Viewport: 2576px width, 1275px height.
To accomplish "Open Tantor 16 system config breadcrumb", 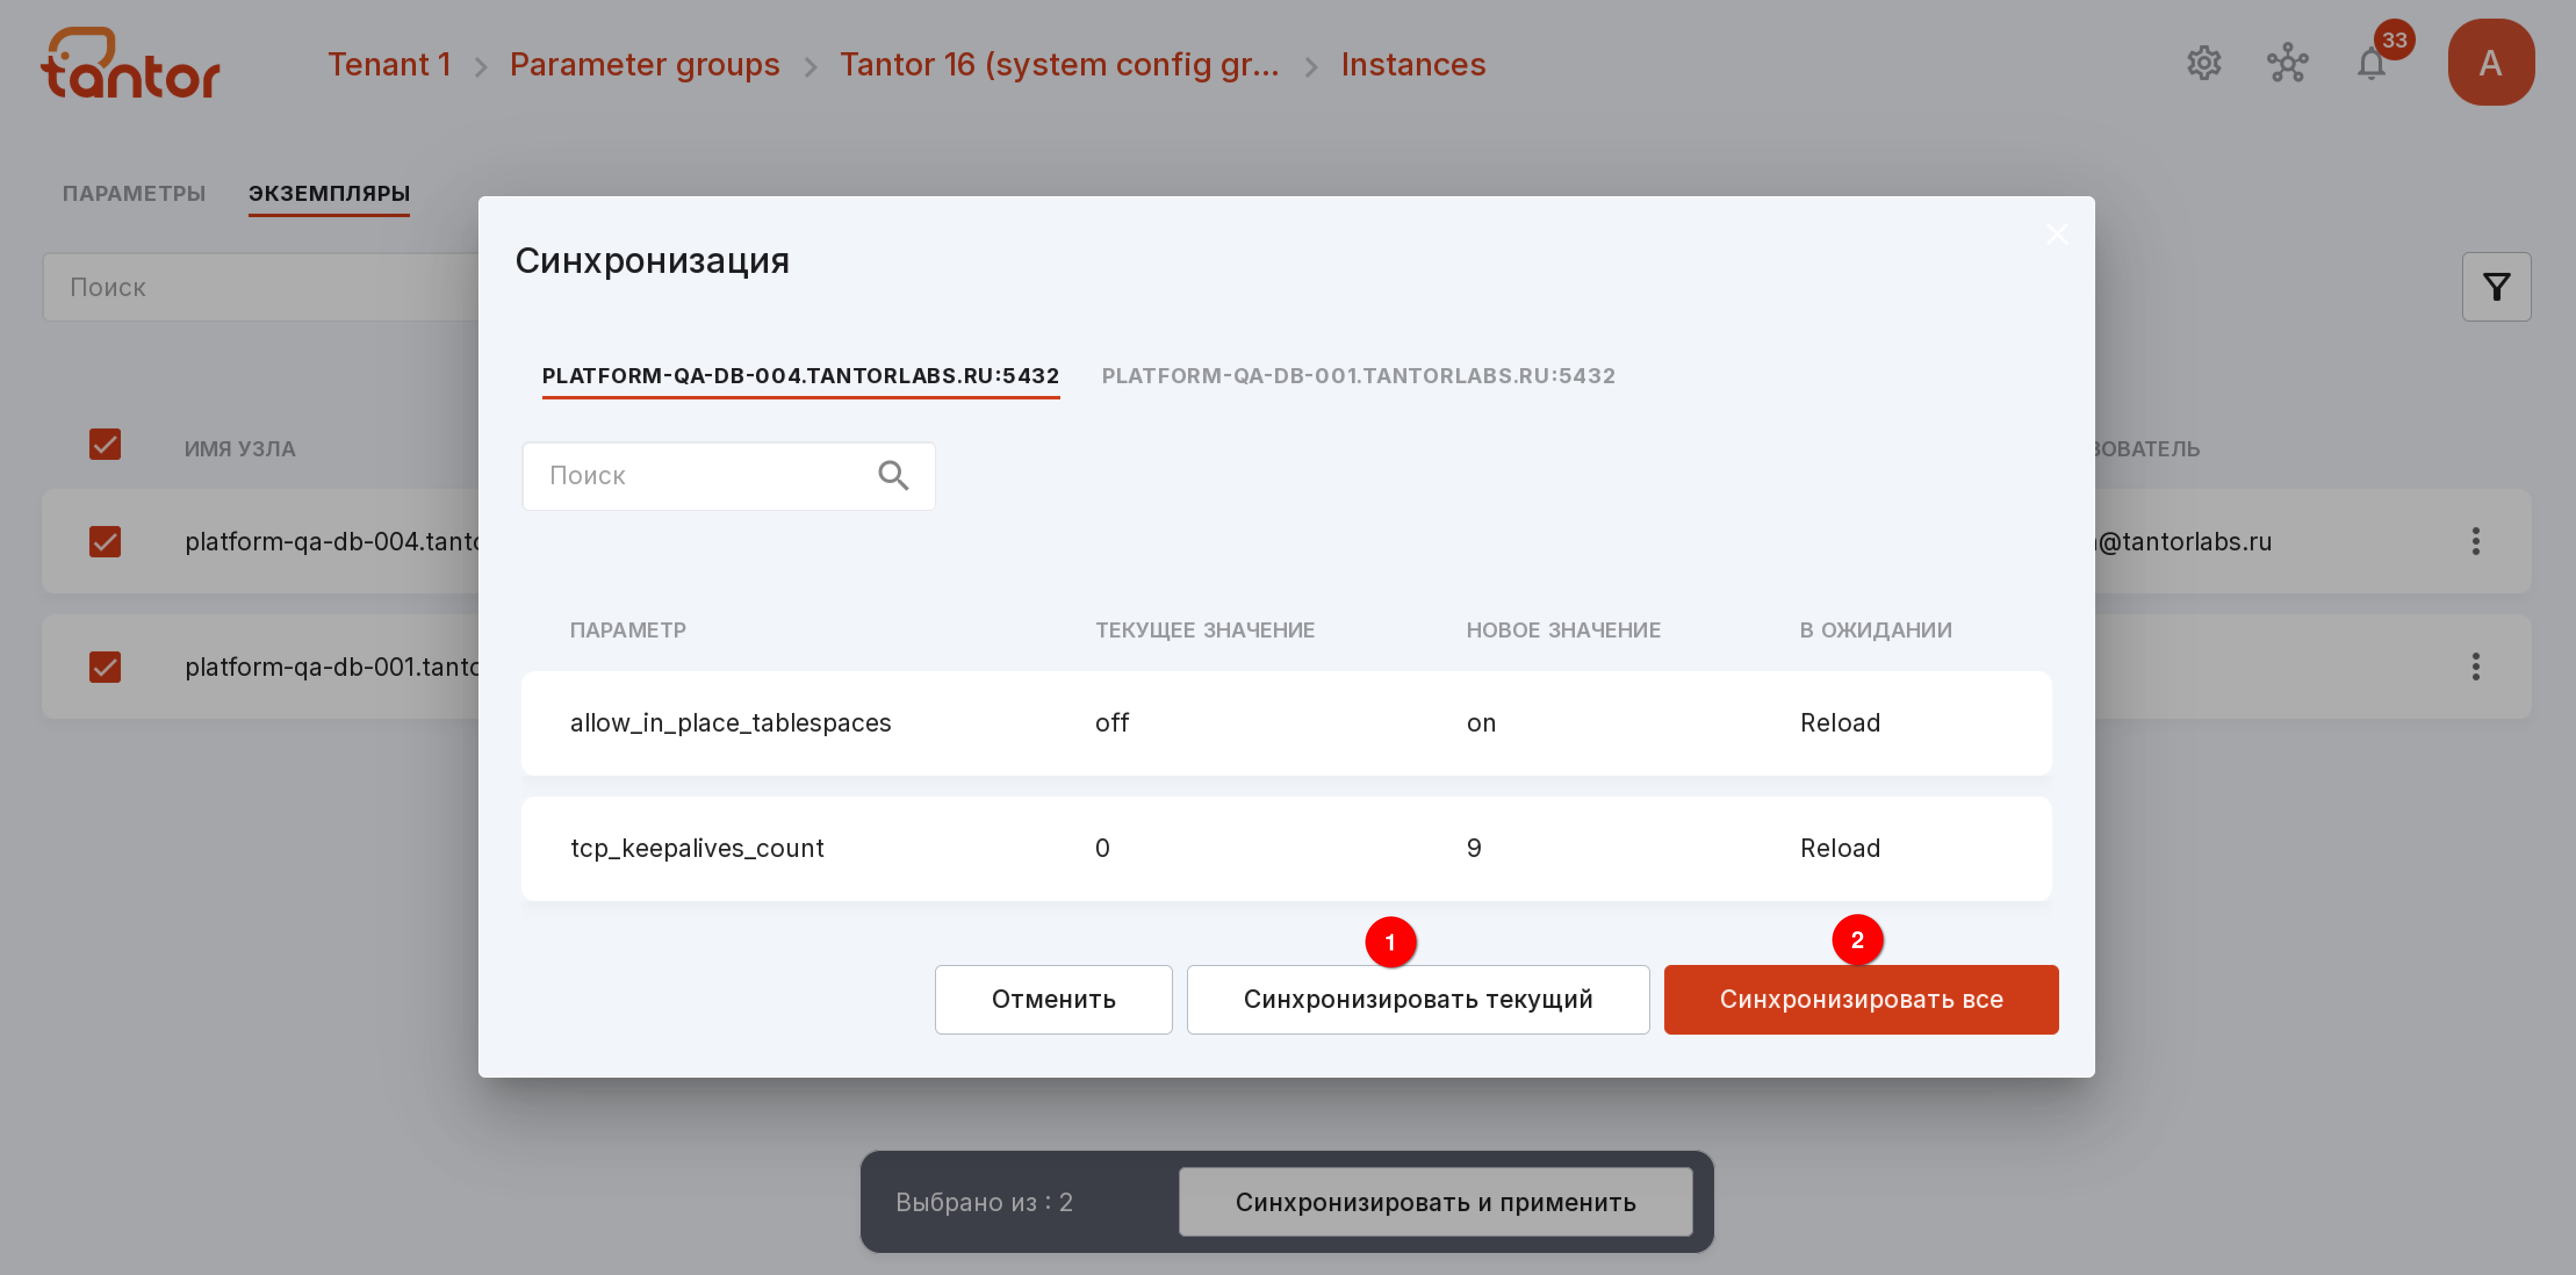I will pos(1059,64).
